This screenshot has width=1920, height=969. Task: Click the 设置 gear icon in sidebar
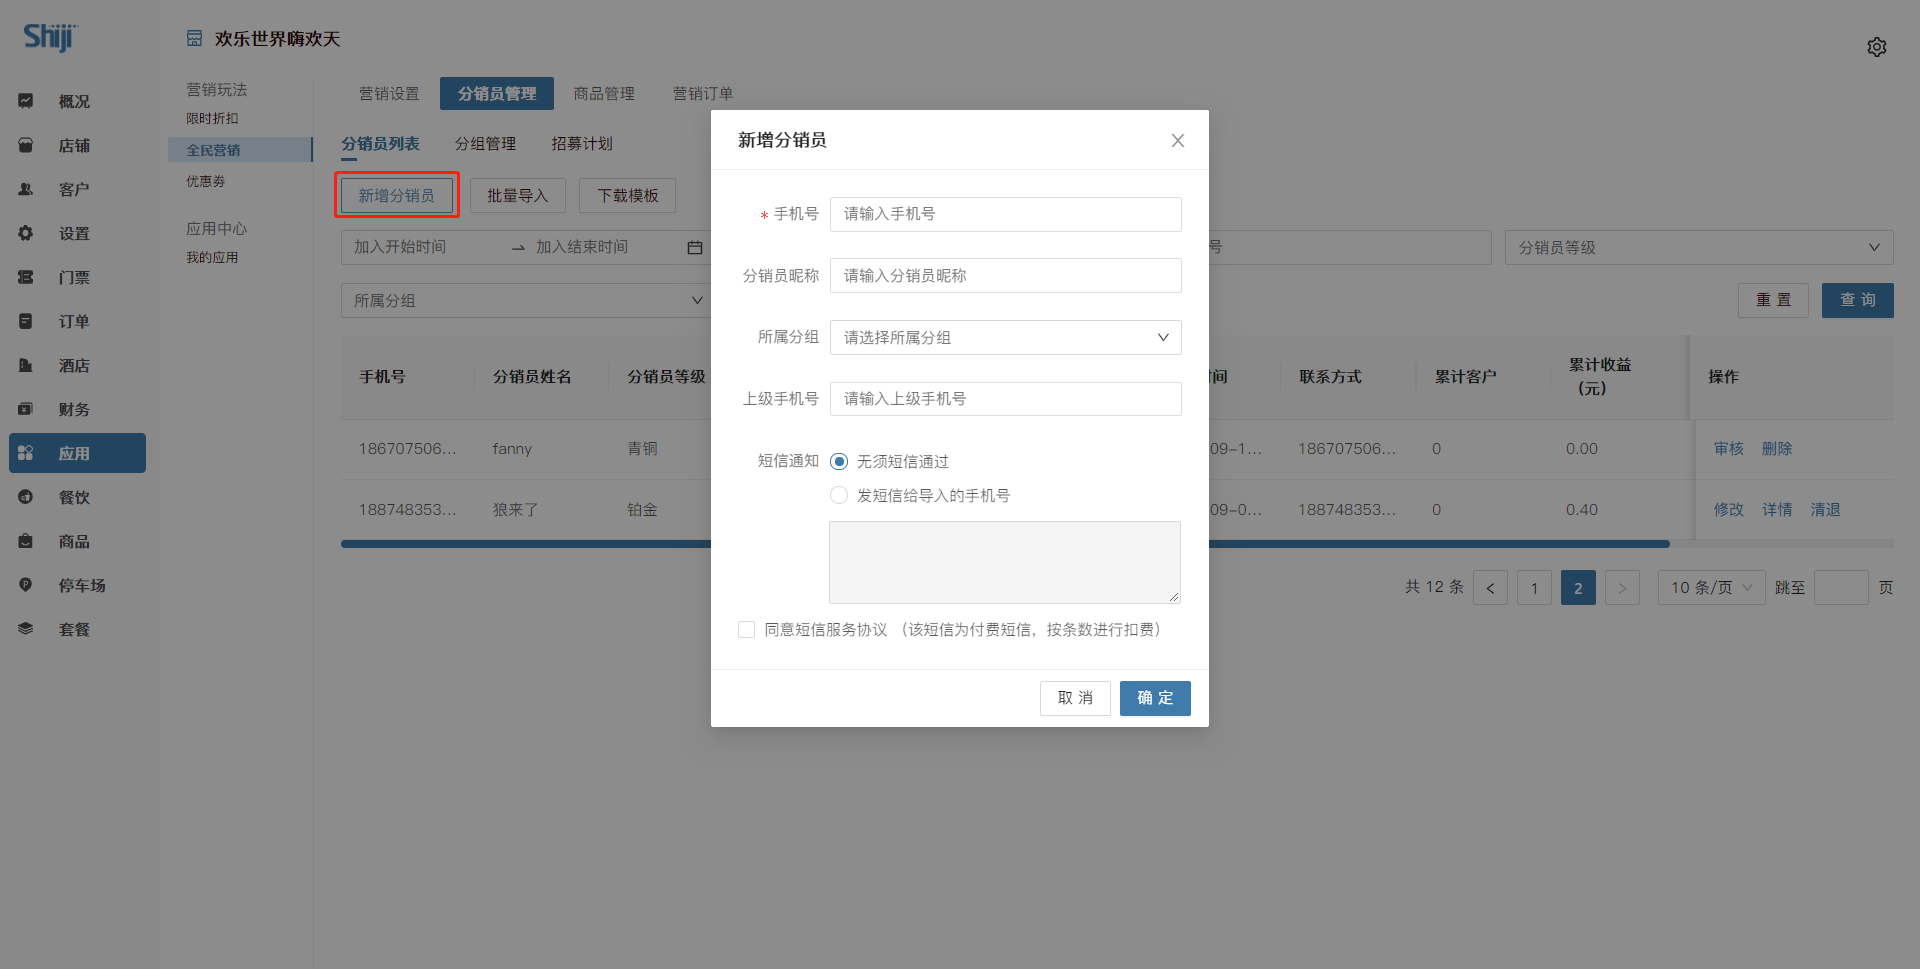[x=26, y=233]
